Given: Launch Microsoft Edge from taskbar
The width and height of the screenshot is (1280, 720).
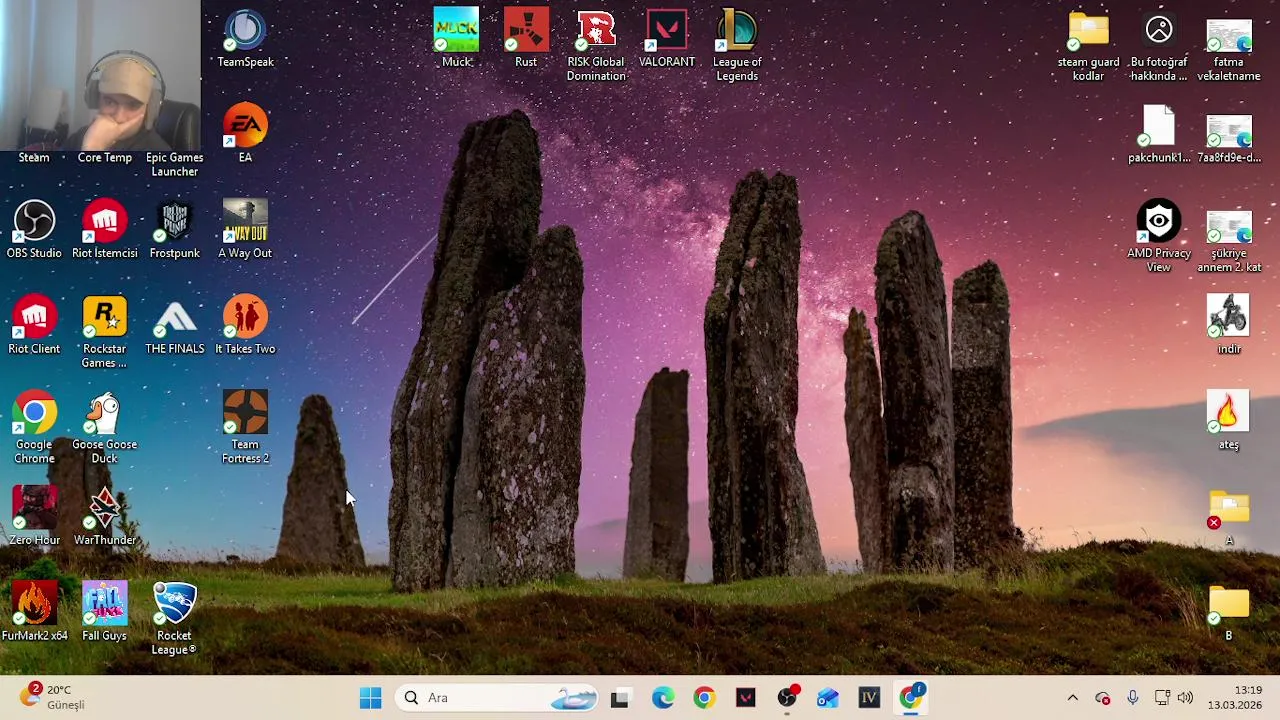Looking at the screenshot, I should pyautogui.click(x=663, y=698).
